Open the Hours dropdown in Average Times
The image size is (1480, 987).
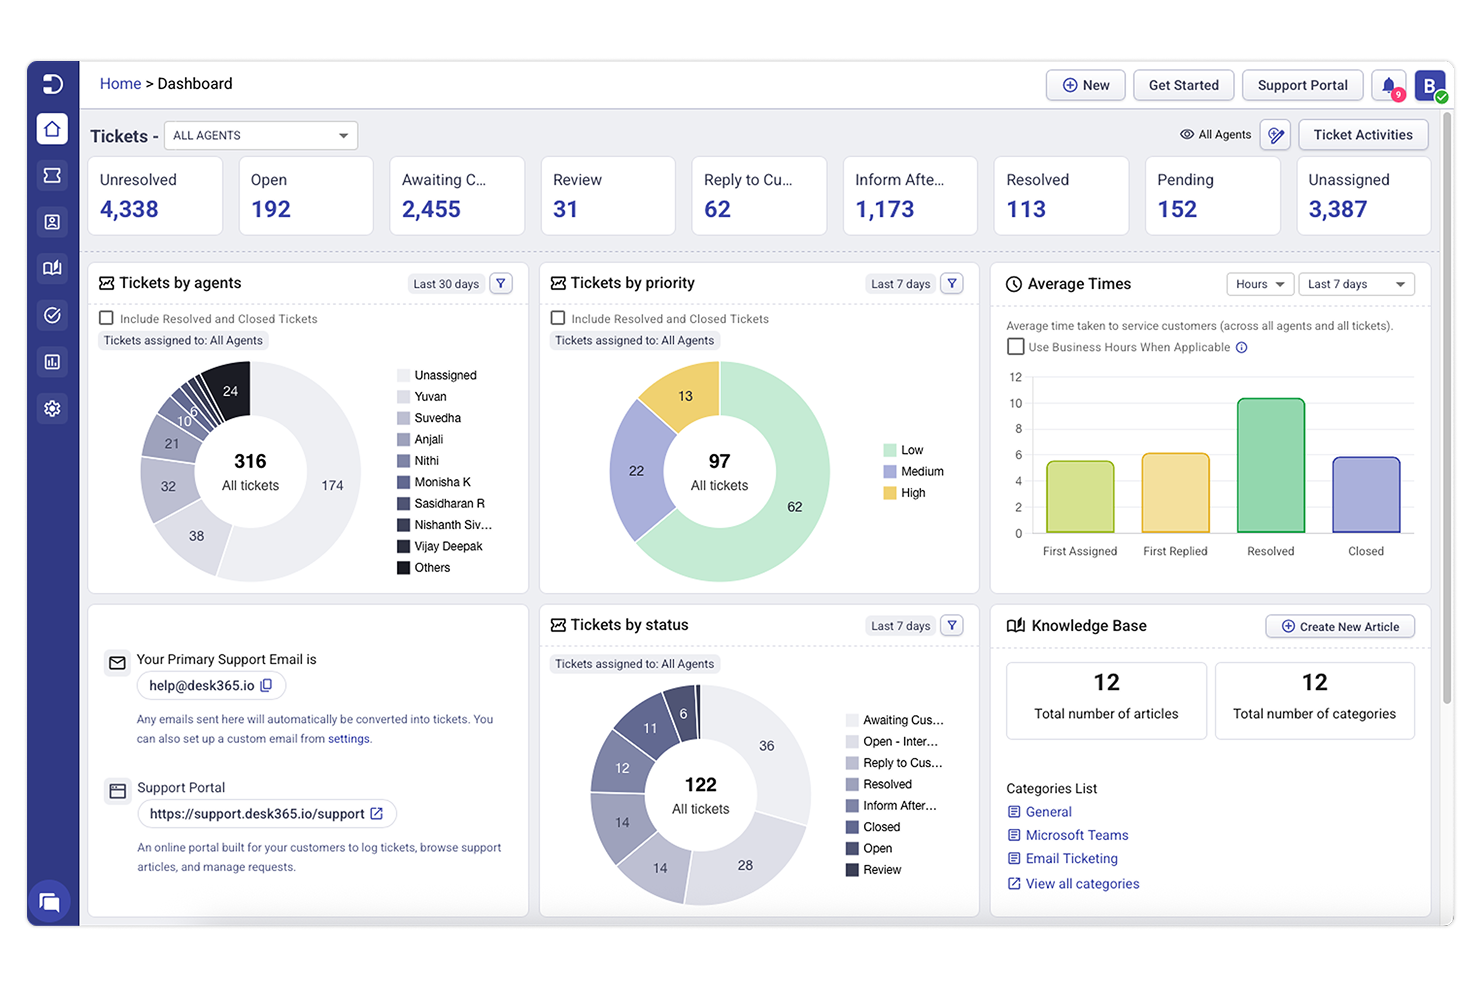(x=1259, y=283)
